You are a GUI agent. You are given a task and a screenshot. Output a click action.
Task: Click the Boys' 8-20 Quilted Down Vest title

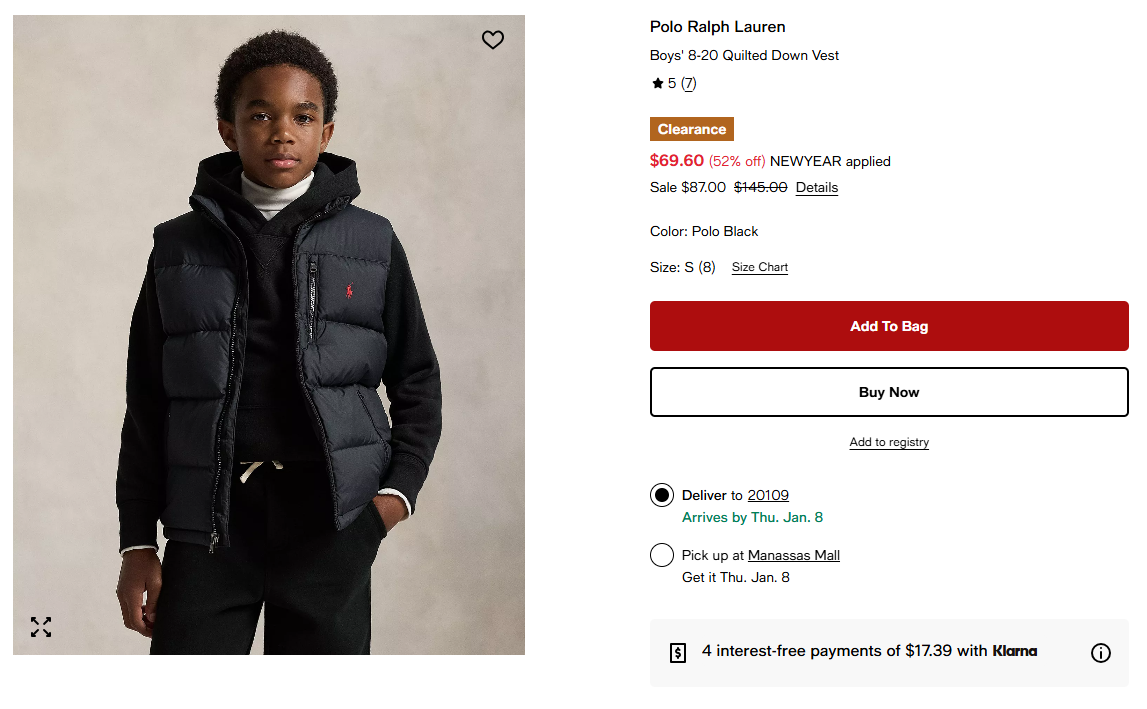[744, 56]
